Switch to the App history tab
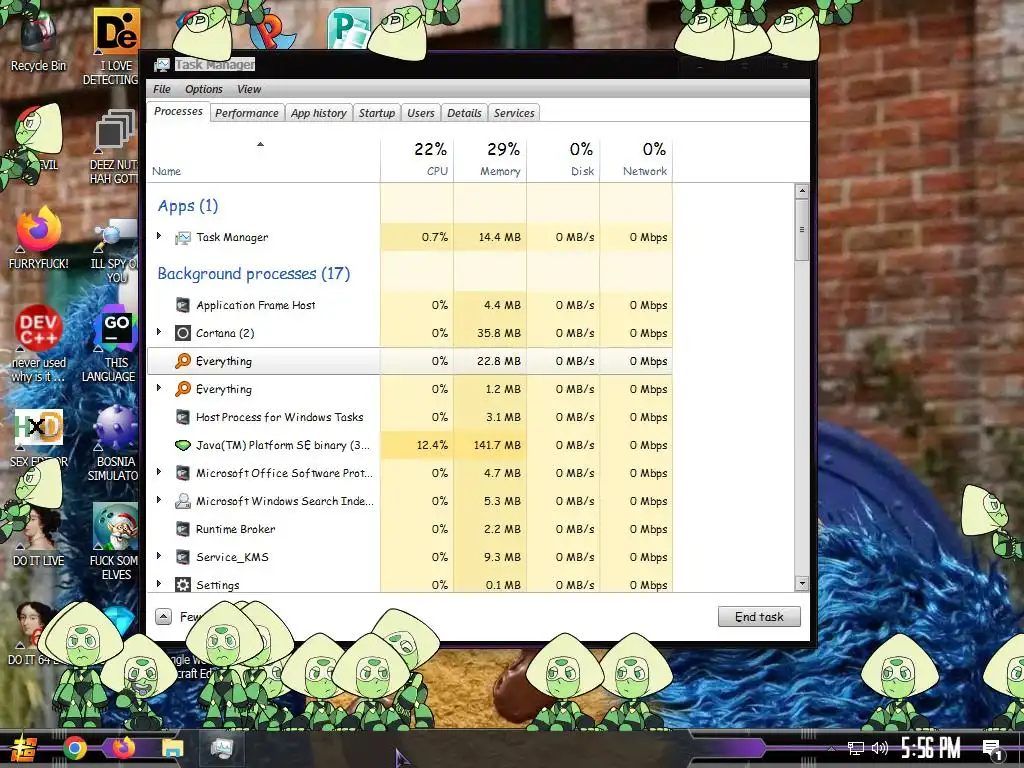The height and width of the screenshot is (768, 1024). 319,113
